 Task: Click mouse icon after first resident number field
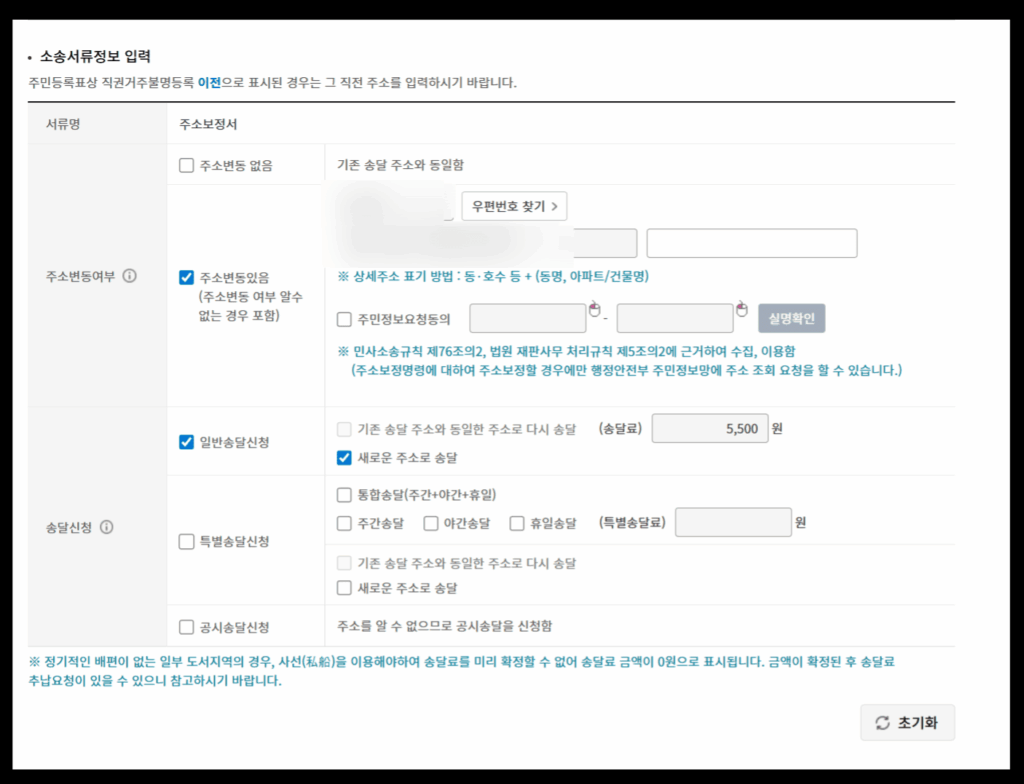(x=594, y=309)
